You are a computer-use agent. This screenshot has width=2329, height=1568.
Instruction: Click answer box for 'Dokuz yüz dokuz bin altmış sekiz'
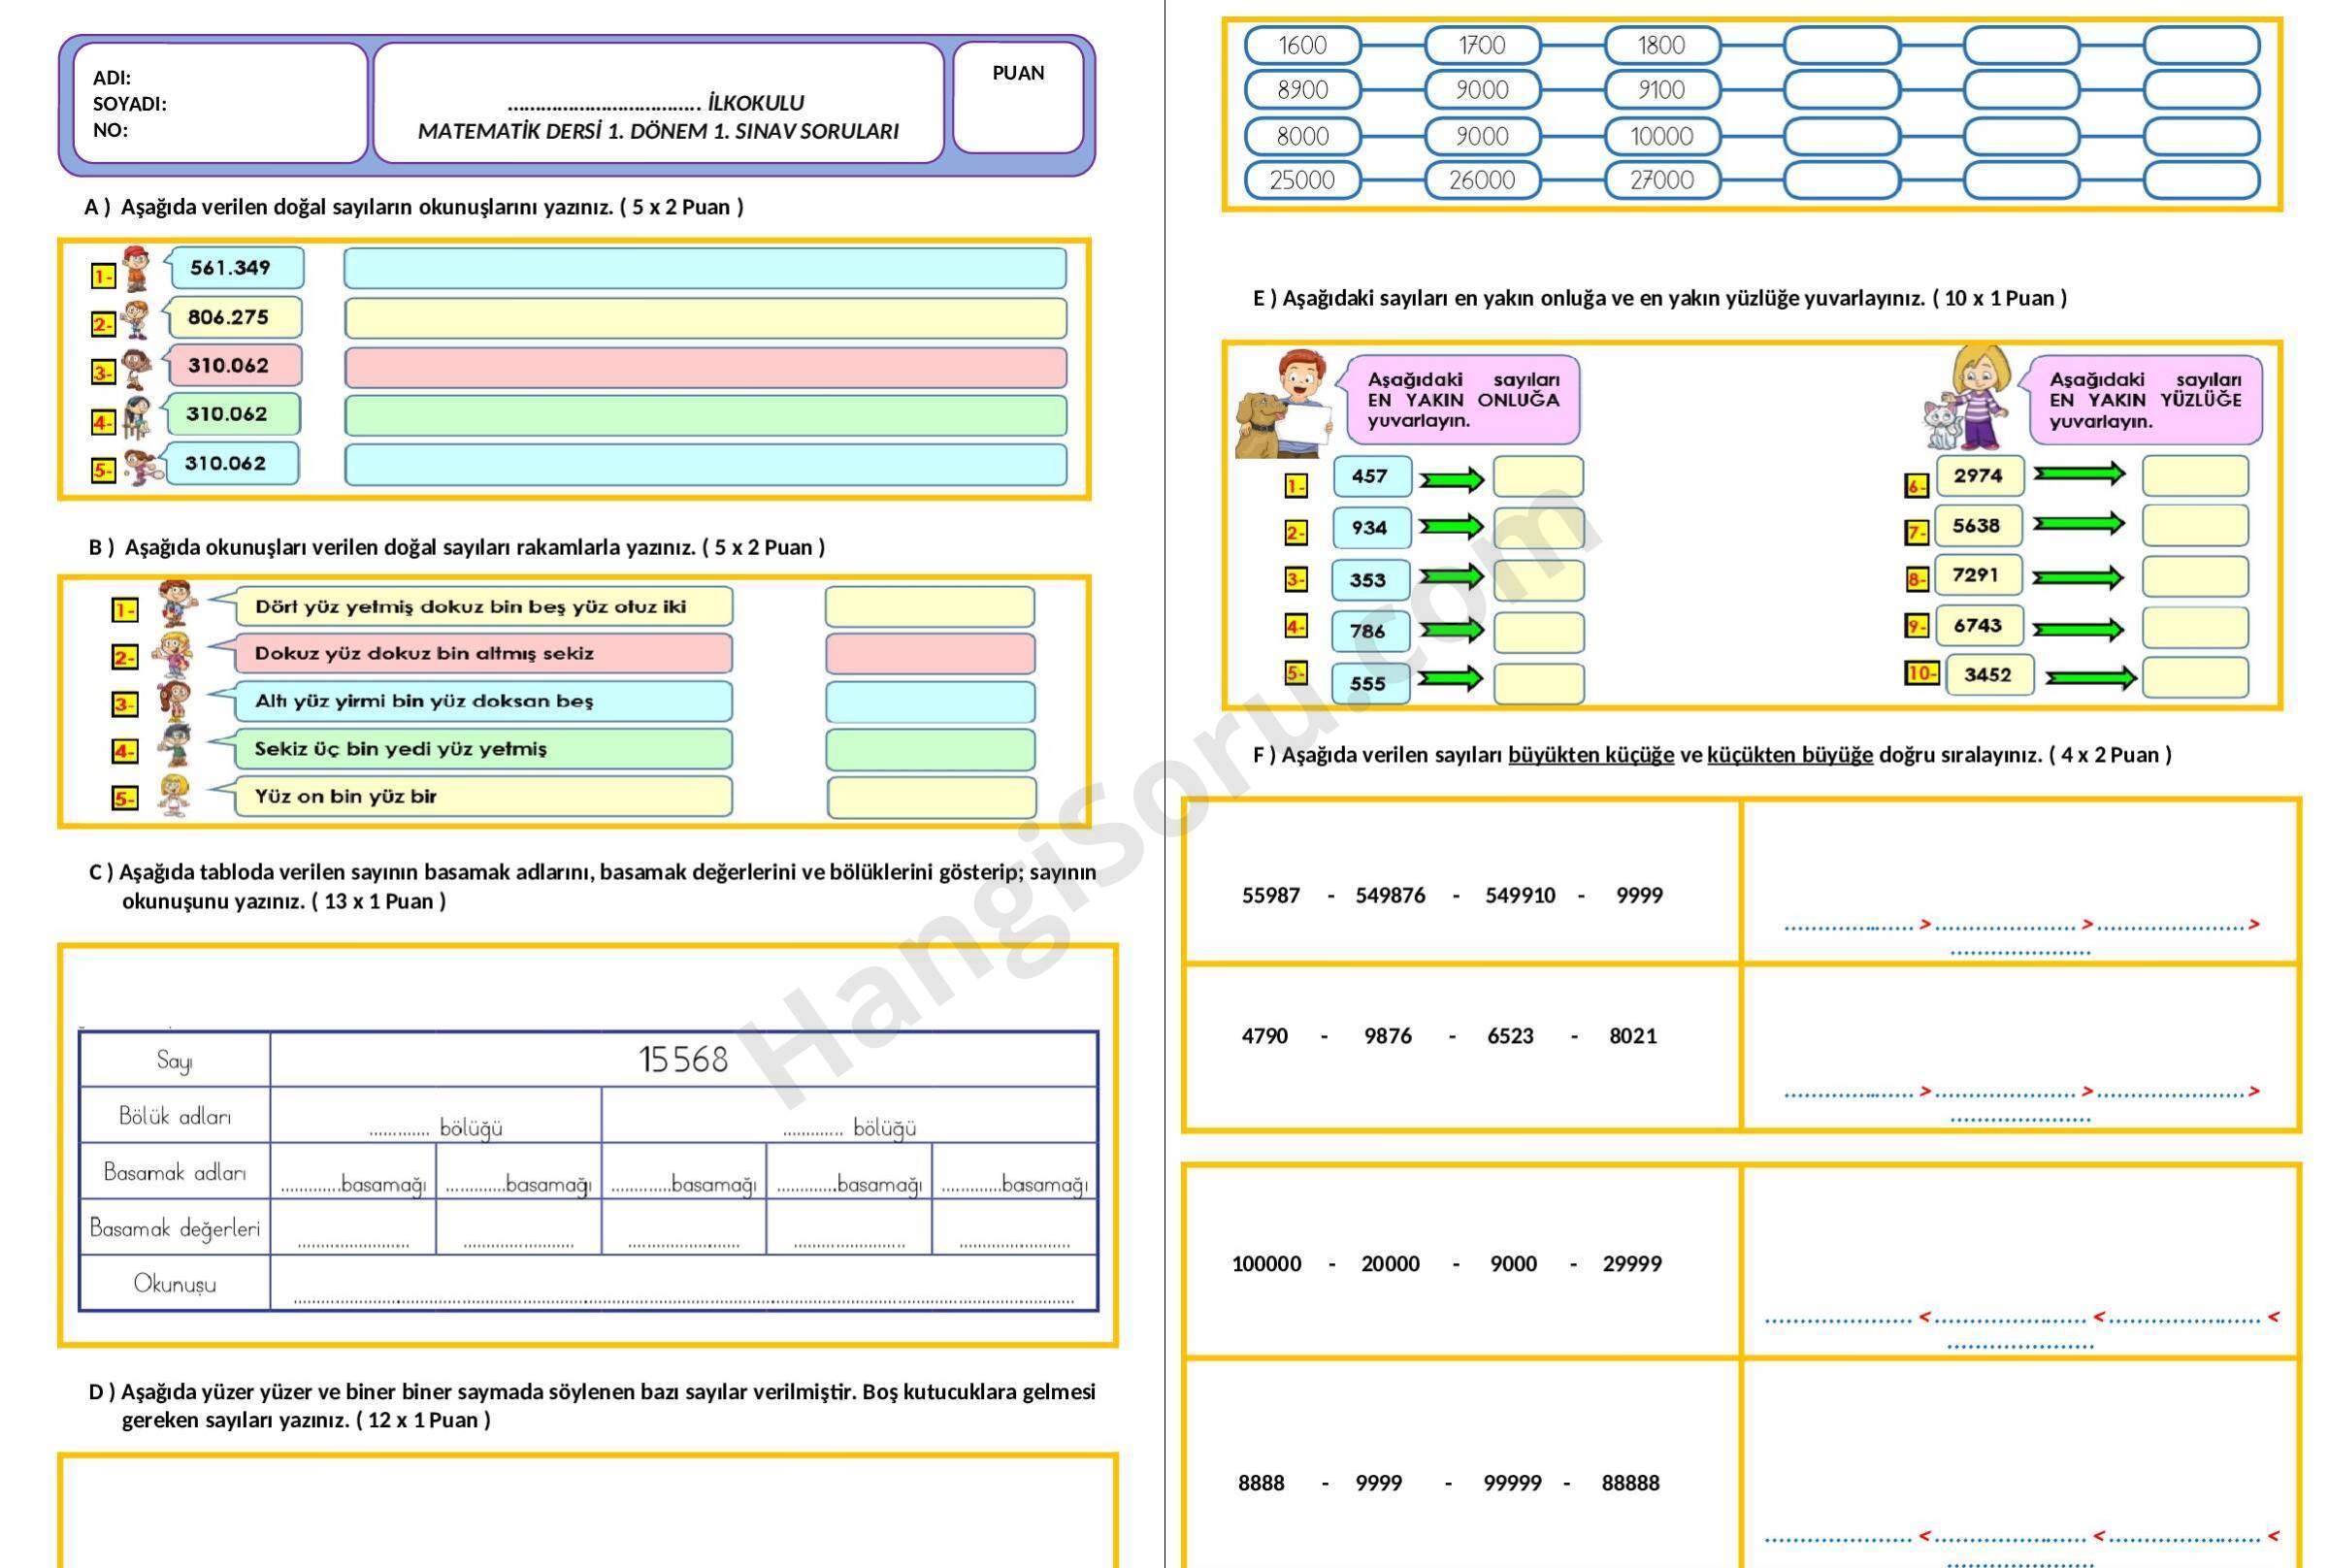pos(930,654)
